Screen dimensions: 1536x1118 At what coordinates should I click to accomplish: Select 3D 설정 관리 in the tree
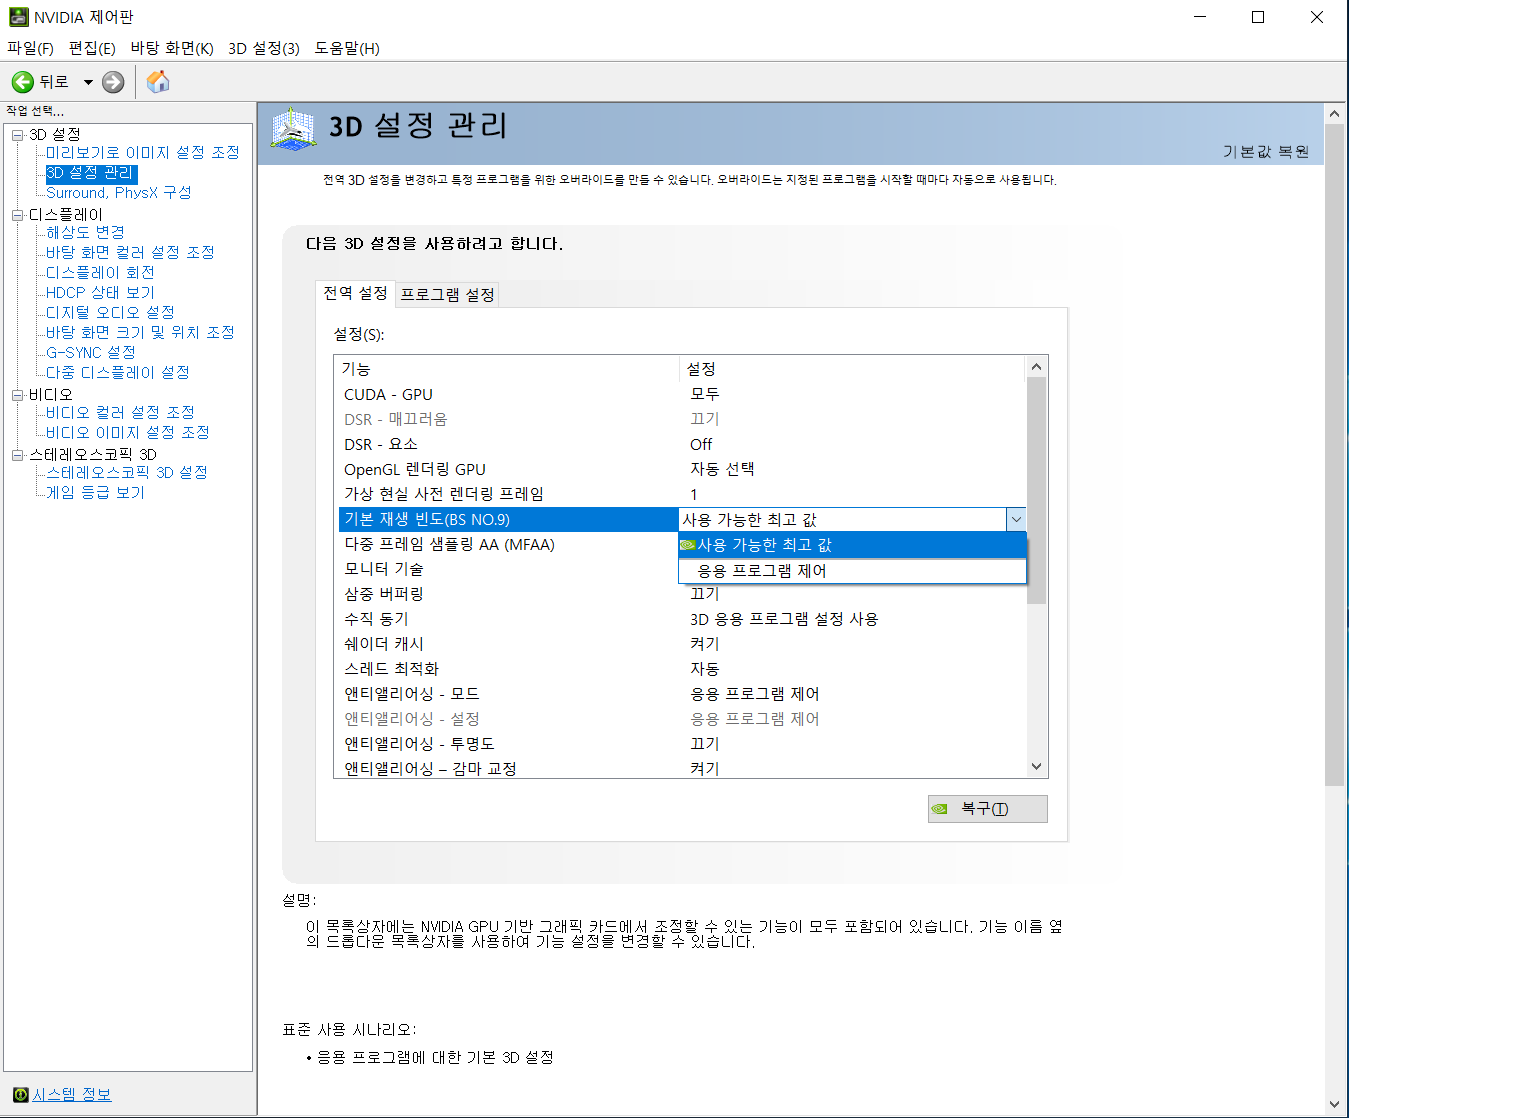91,173
